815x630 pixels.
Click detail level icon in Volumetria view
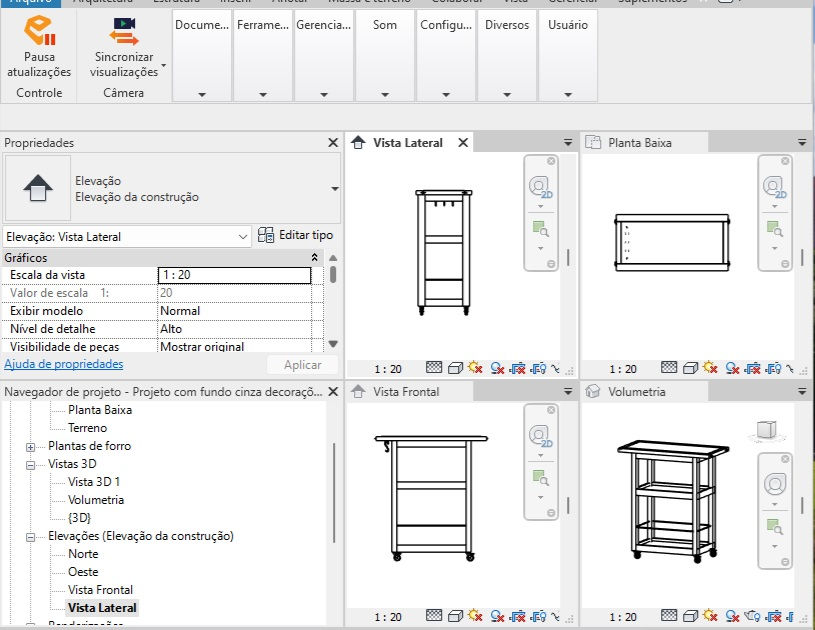click(669, 615)
